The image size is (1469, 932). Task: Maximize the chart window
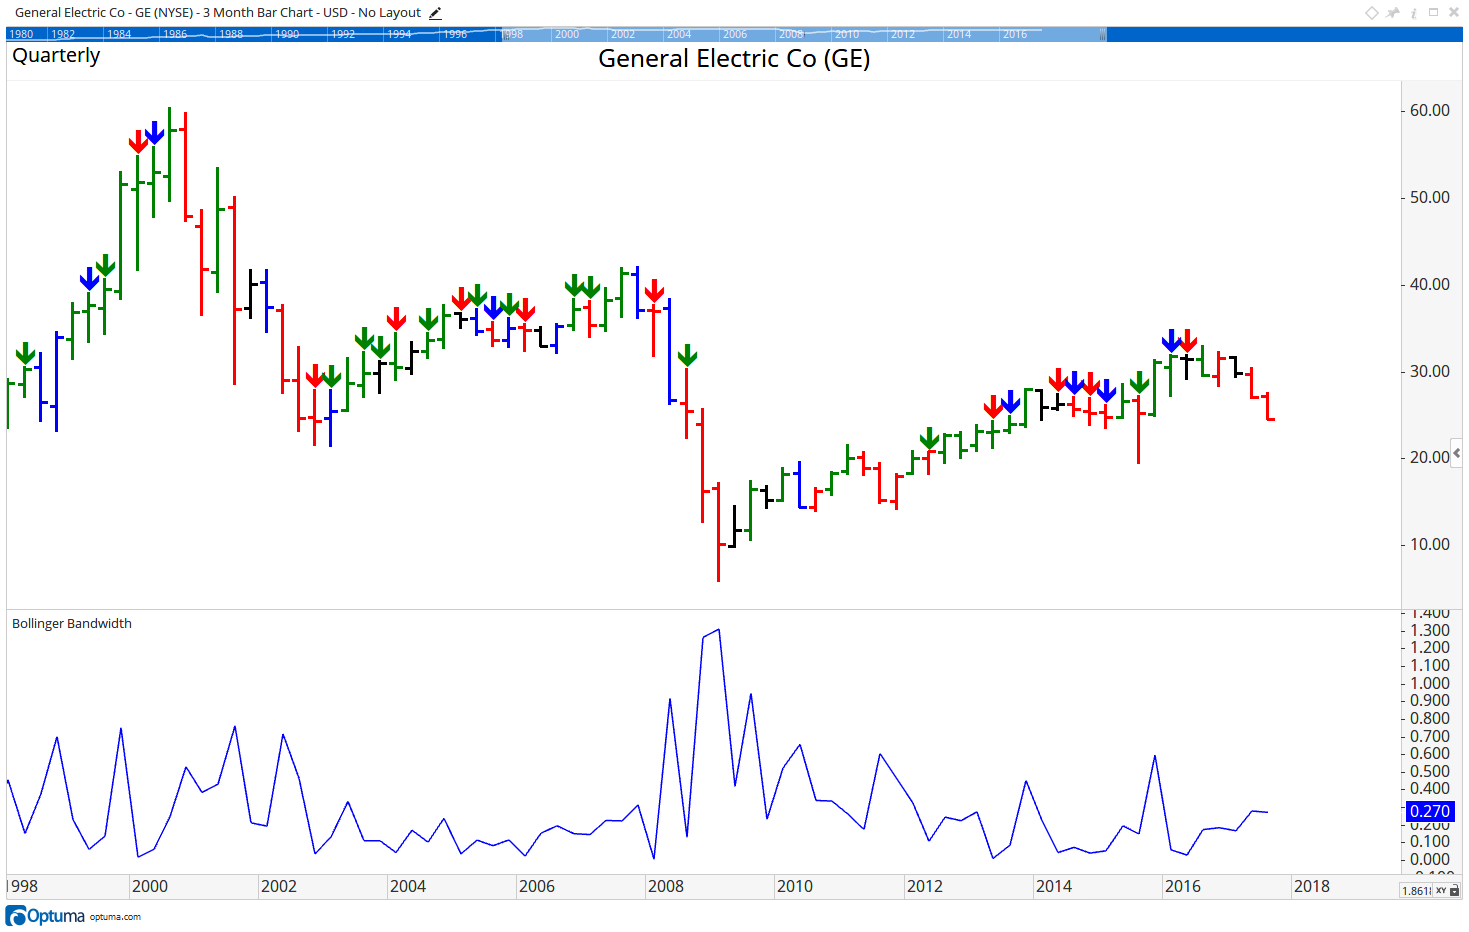1433,12
